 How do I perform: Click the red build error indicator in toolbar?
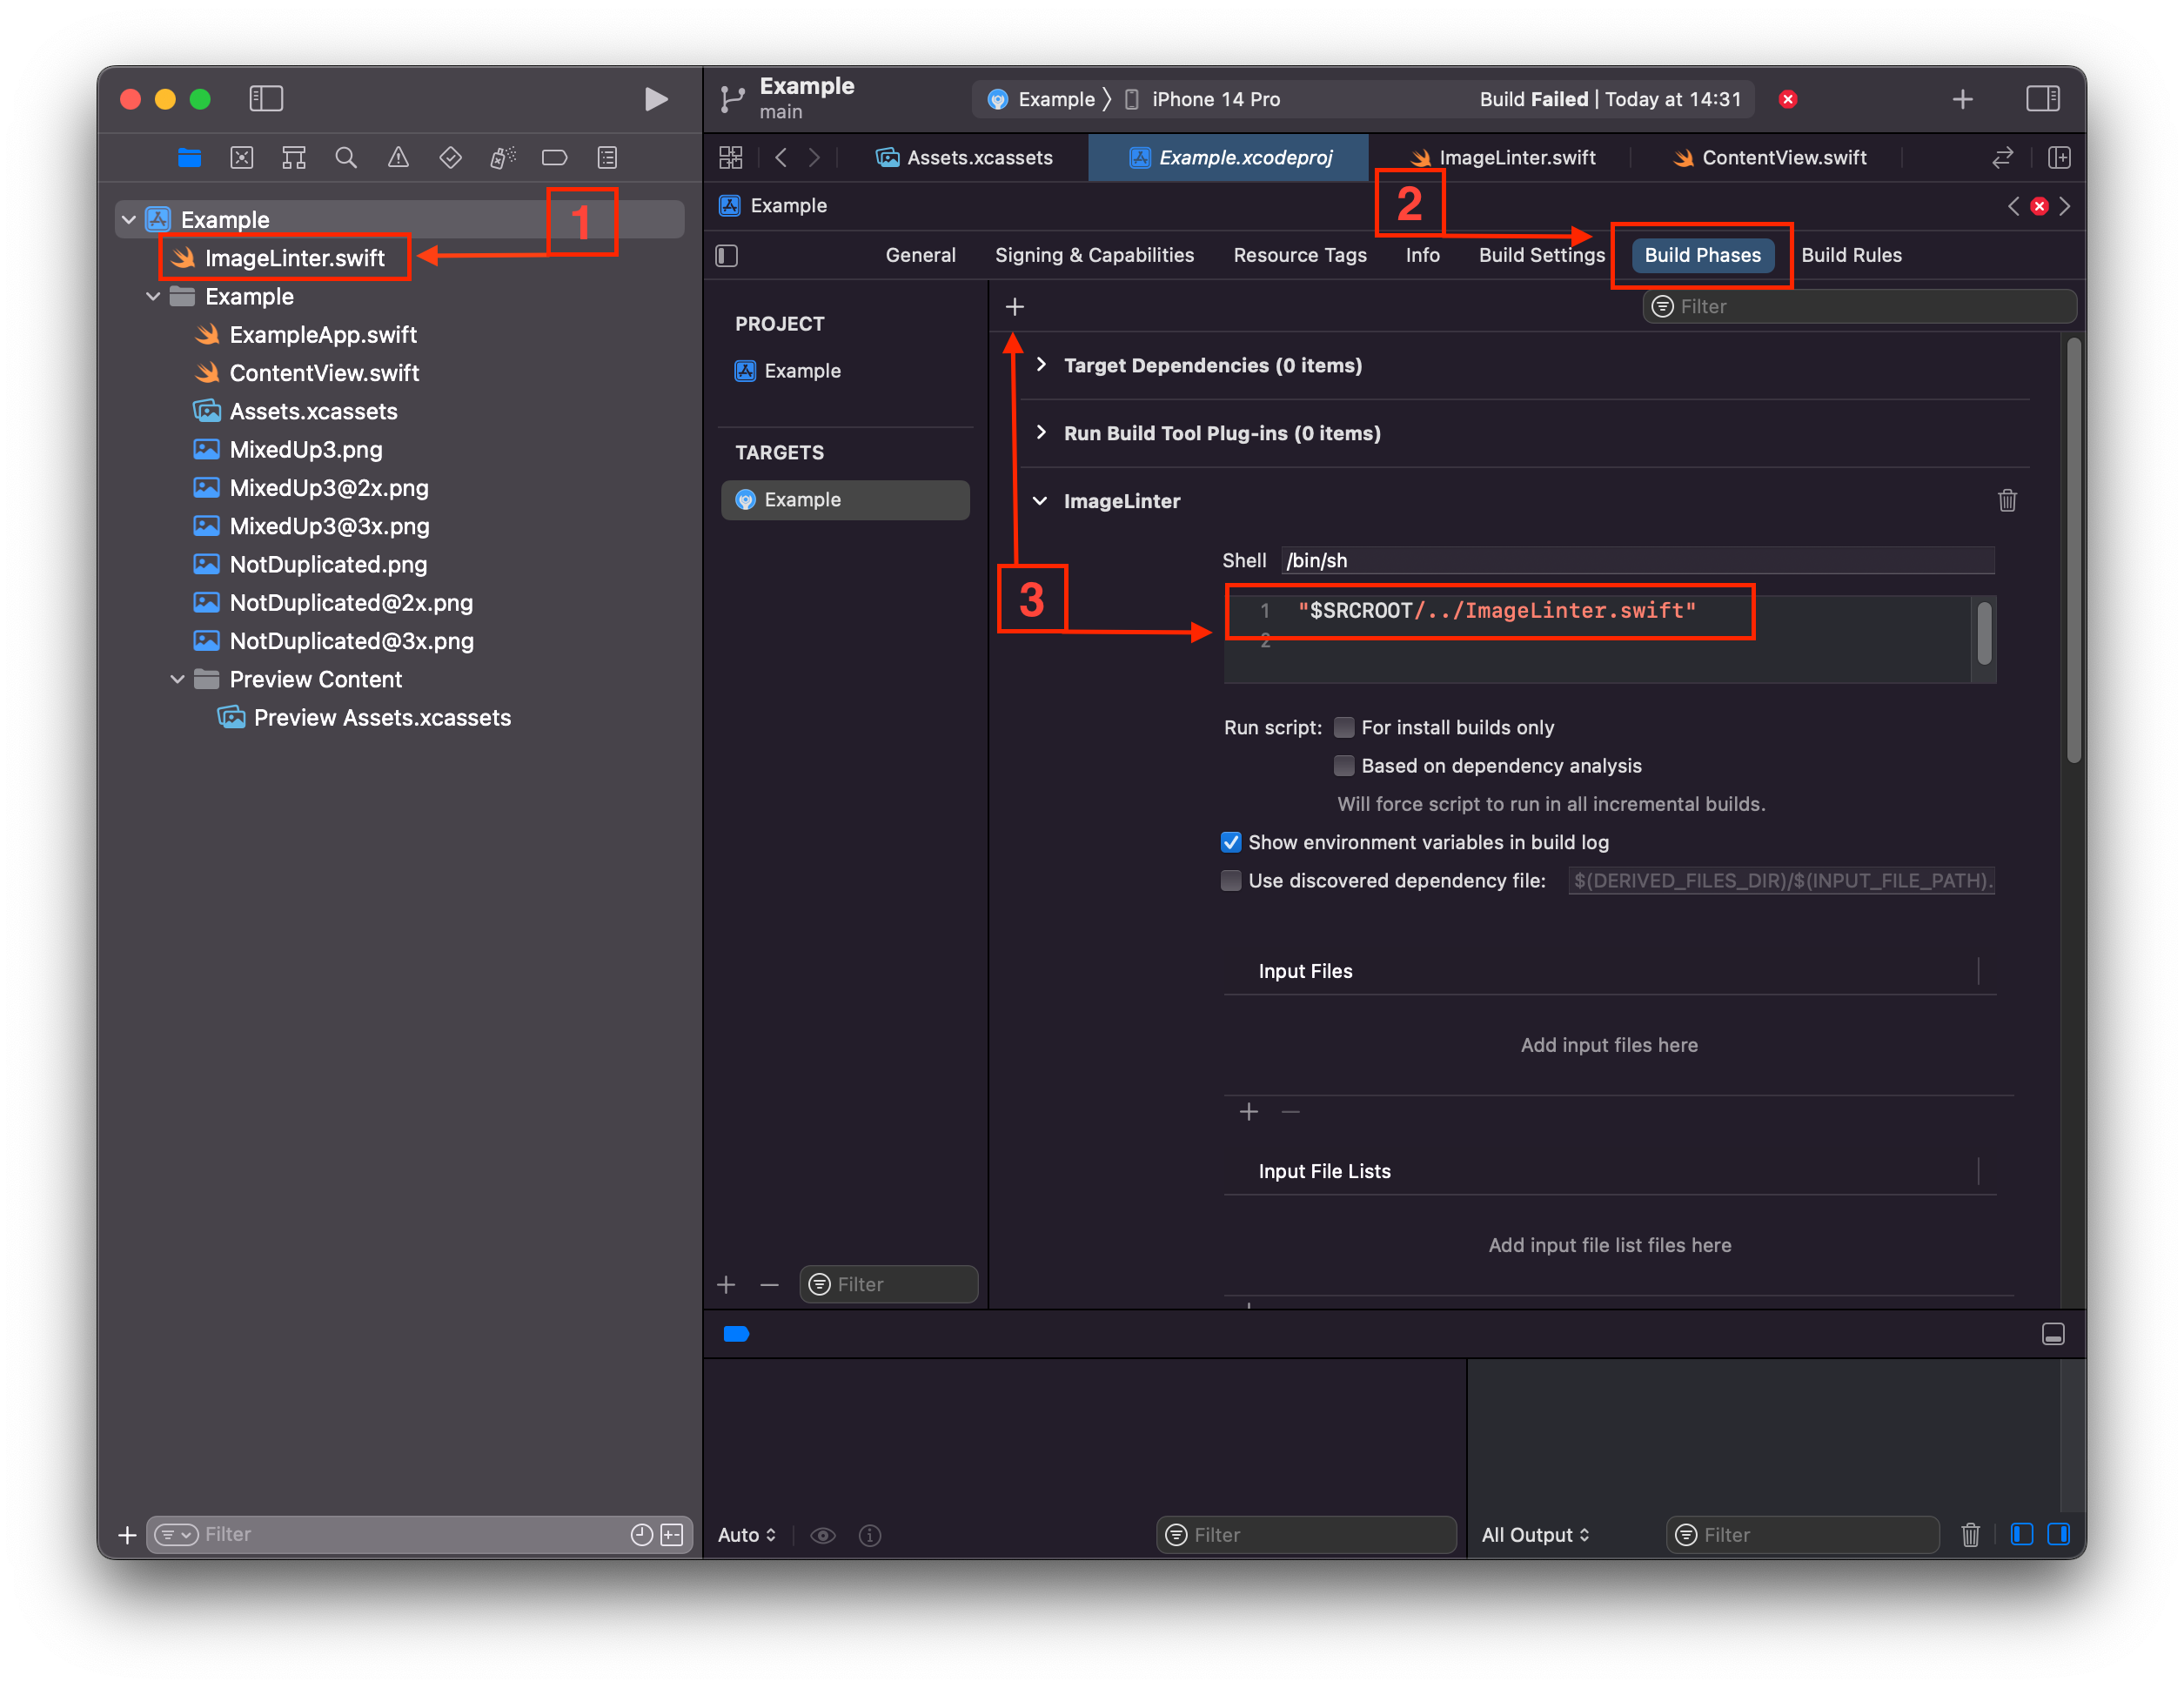coord(1788,99)
